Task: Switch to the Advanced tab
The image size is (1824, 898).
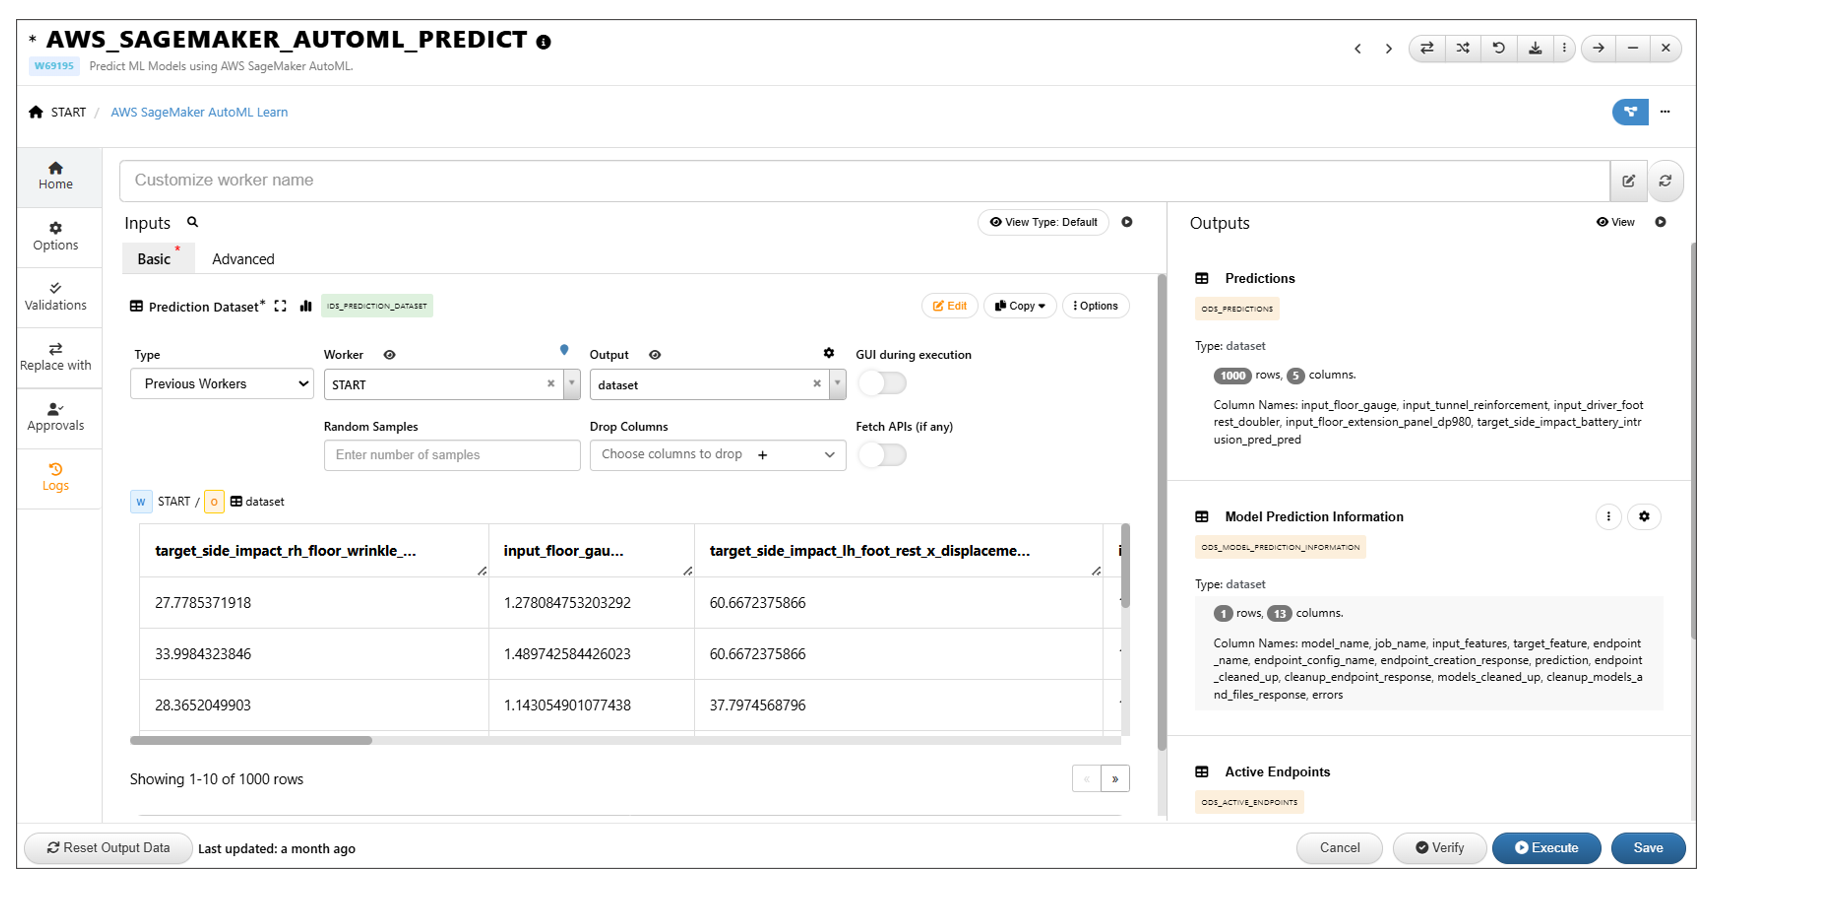Action: [243, 259]
